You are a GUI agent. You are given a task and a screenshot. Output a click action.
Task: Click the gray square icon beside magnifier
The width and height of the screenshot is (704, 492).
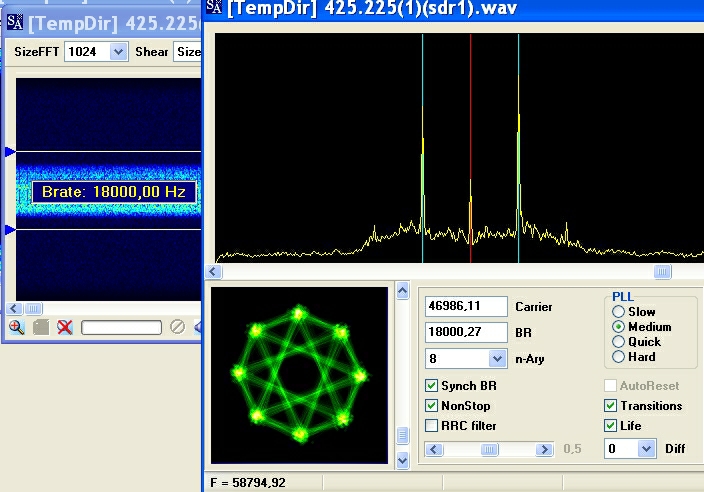[41, 327]
